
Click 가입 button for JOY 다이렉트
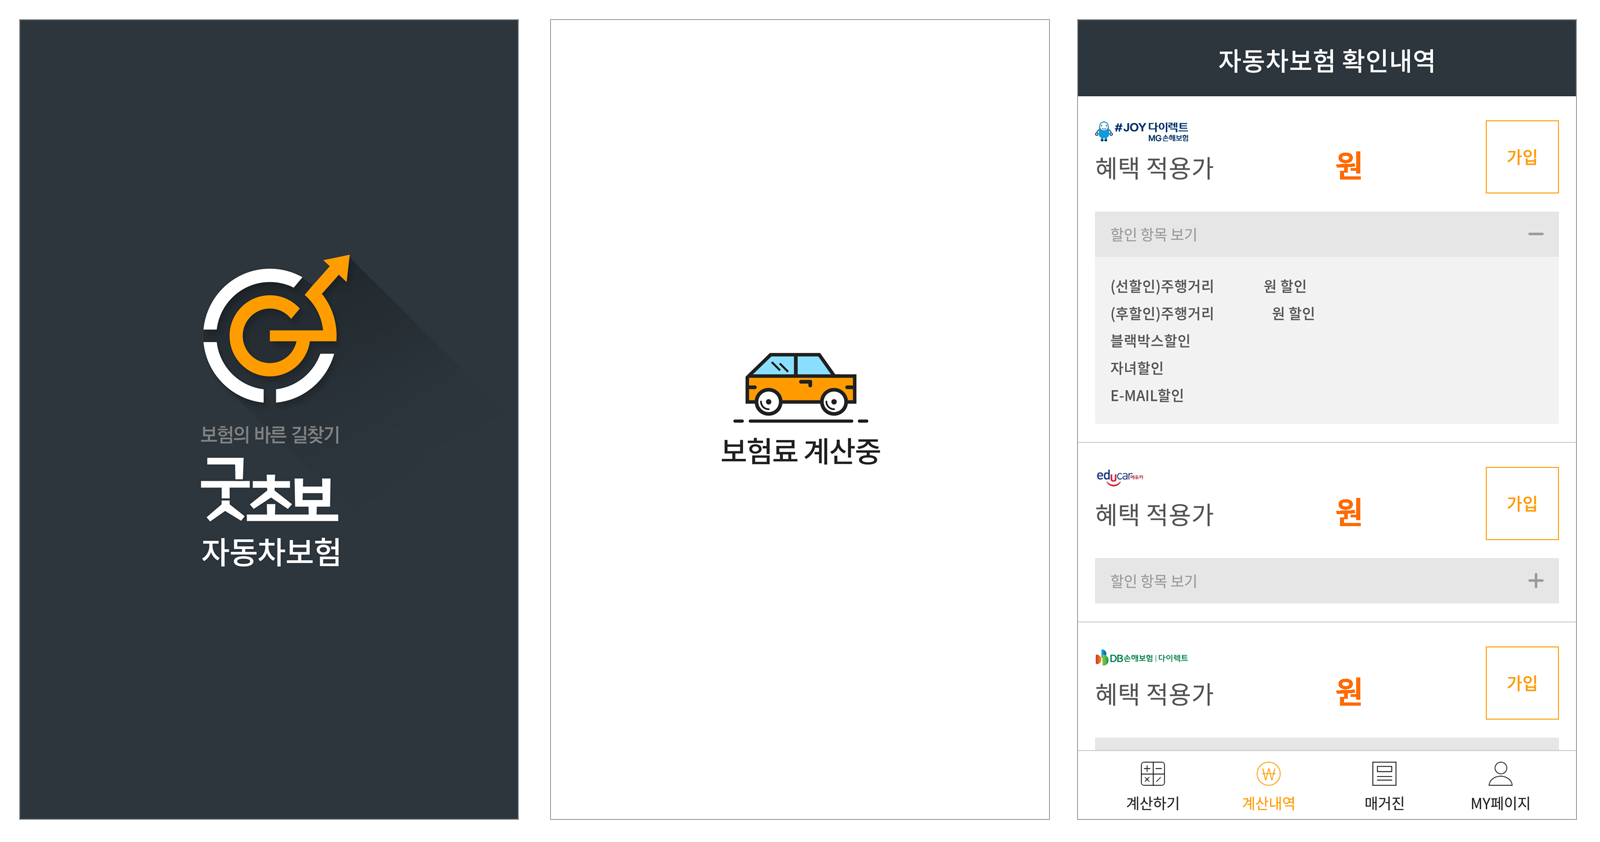coord(1522,157)
